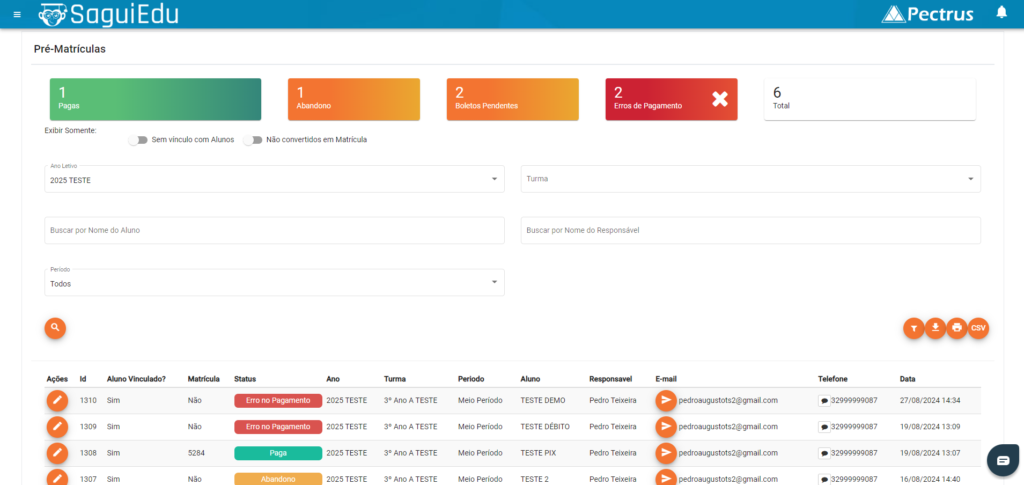Click the notification bell icon

[x=1001, y=13]
